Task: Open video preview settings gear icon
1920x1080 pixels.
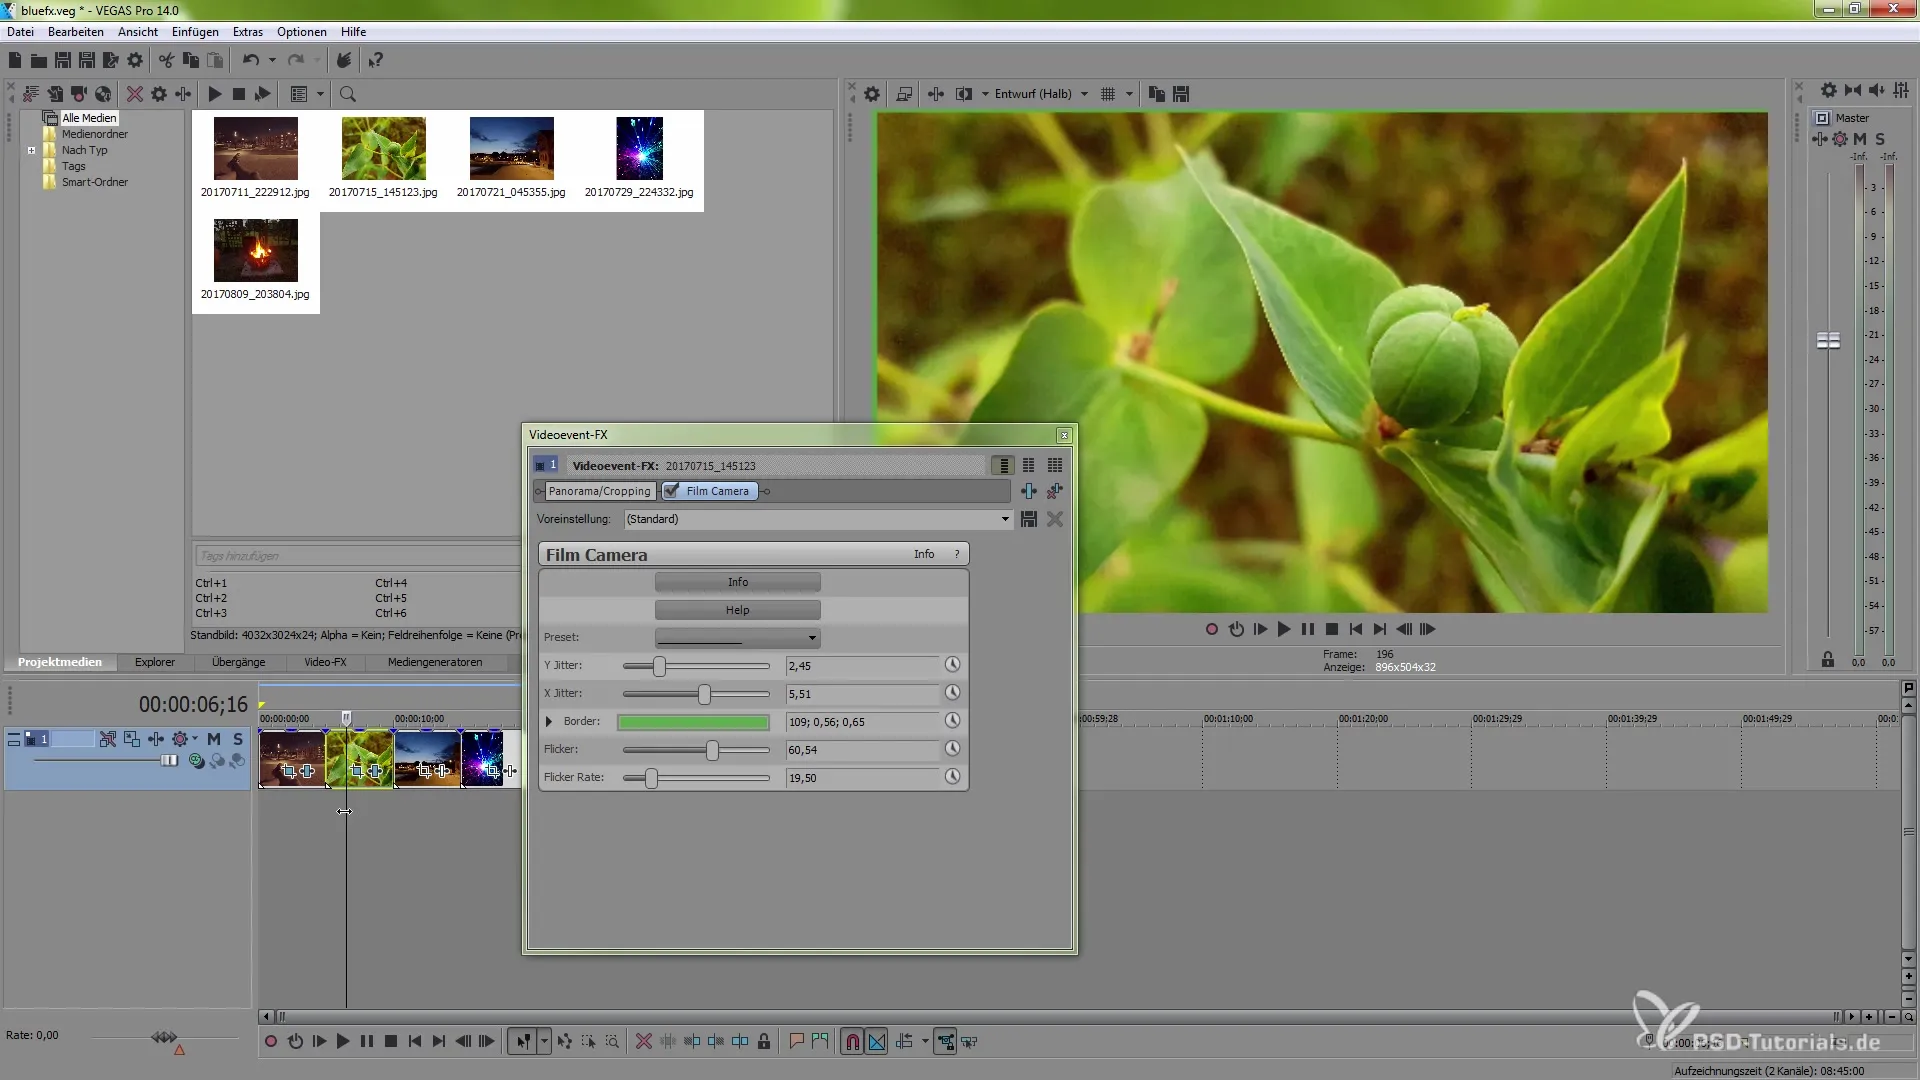Action: 872,94
